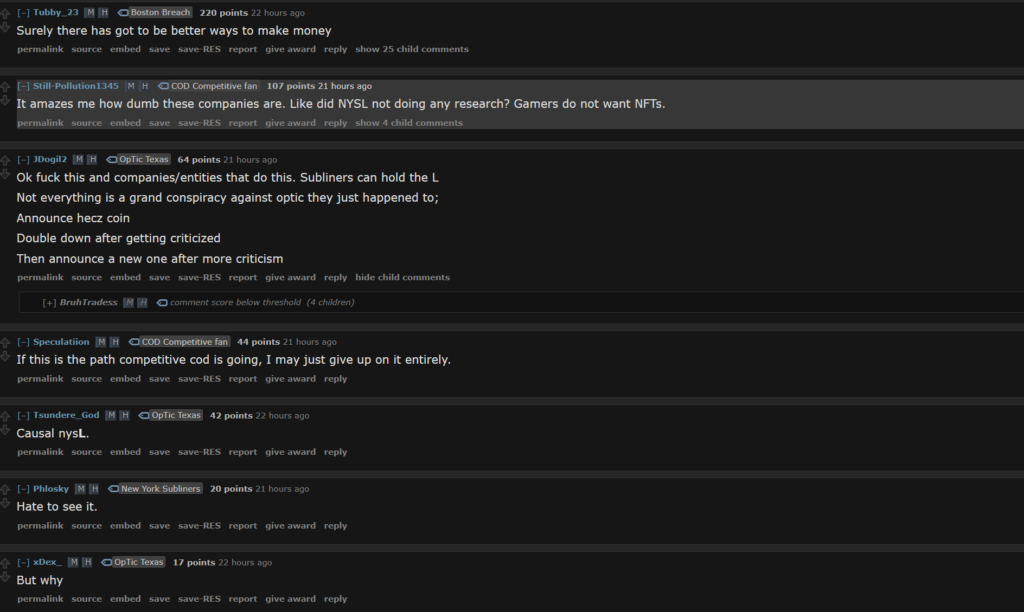1024x612 pixels.
Task: Reply to Tsundere_God's comment
Action: (336, 452)
